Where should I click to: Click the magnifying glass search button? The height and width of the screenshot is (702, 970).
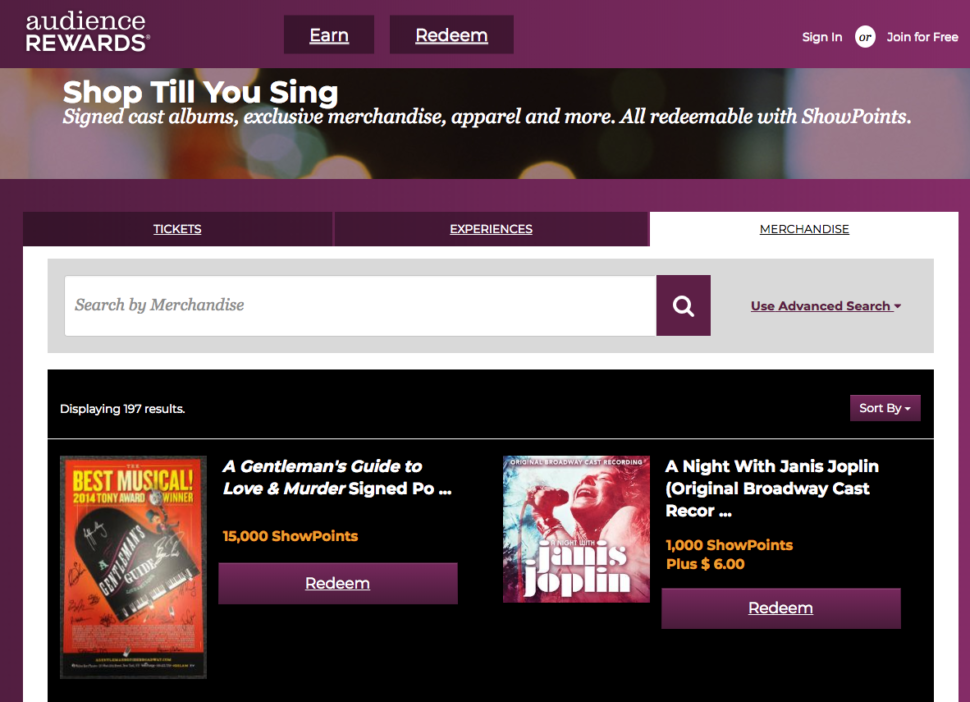pyautogui.click(x=683, y=306)
